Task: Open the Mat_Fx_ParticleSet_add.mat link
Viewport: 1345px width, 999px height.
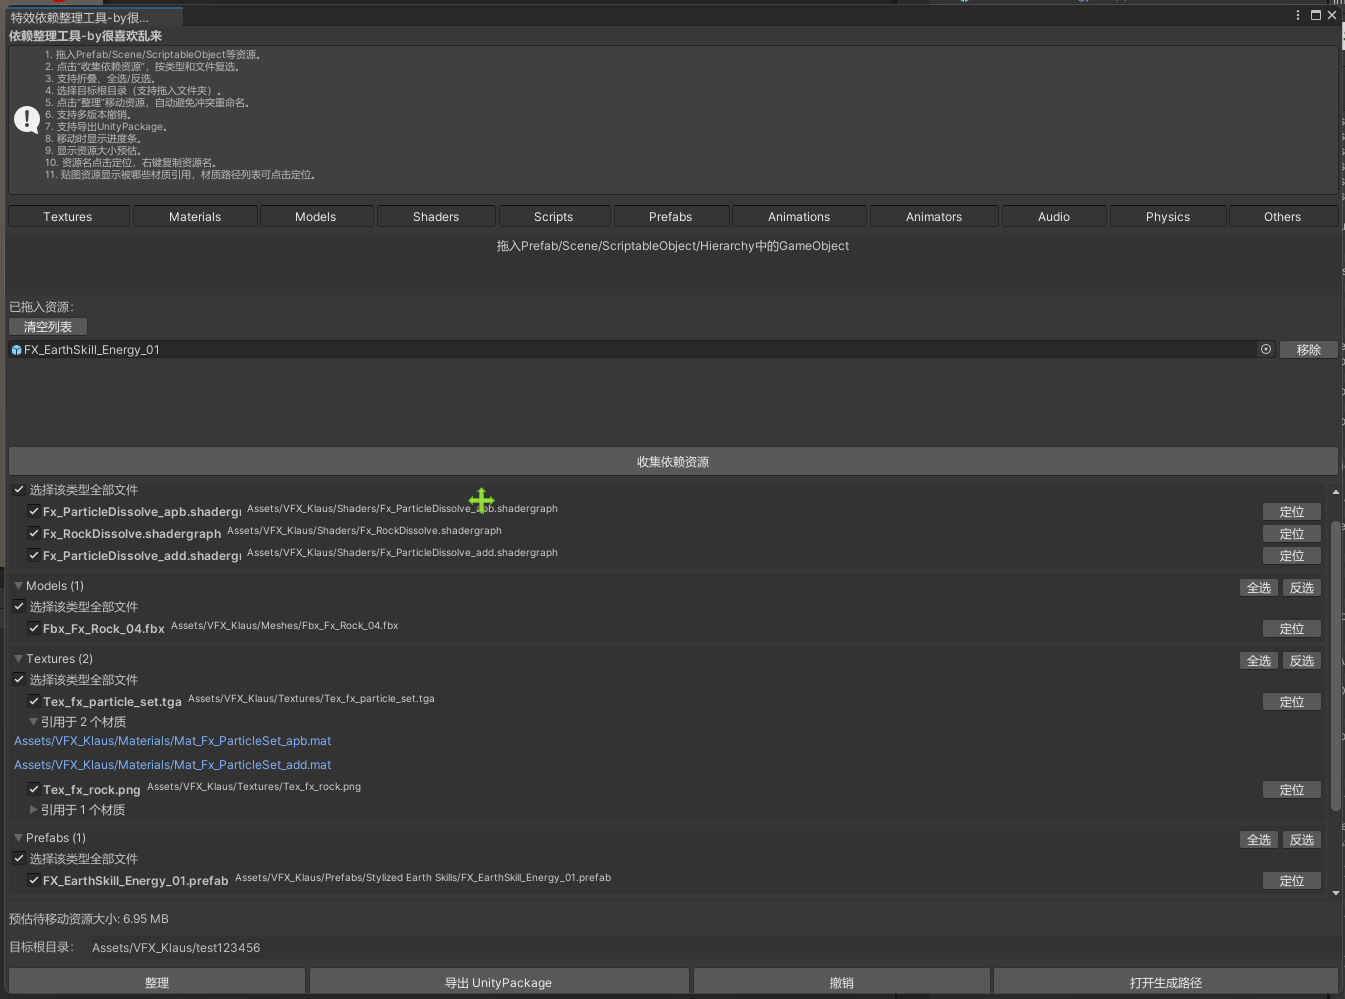Action: point(172,765)
